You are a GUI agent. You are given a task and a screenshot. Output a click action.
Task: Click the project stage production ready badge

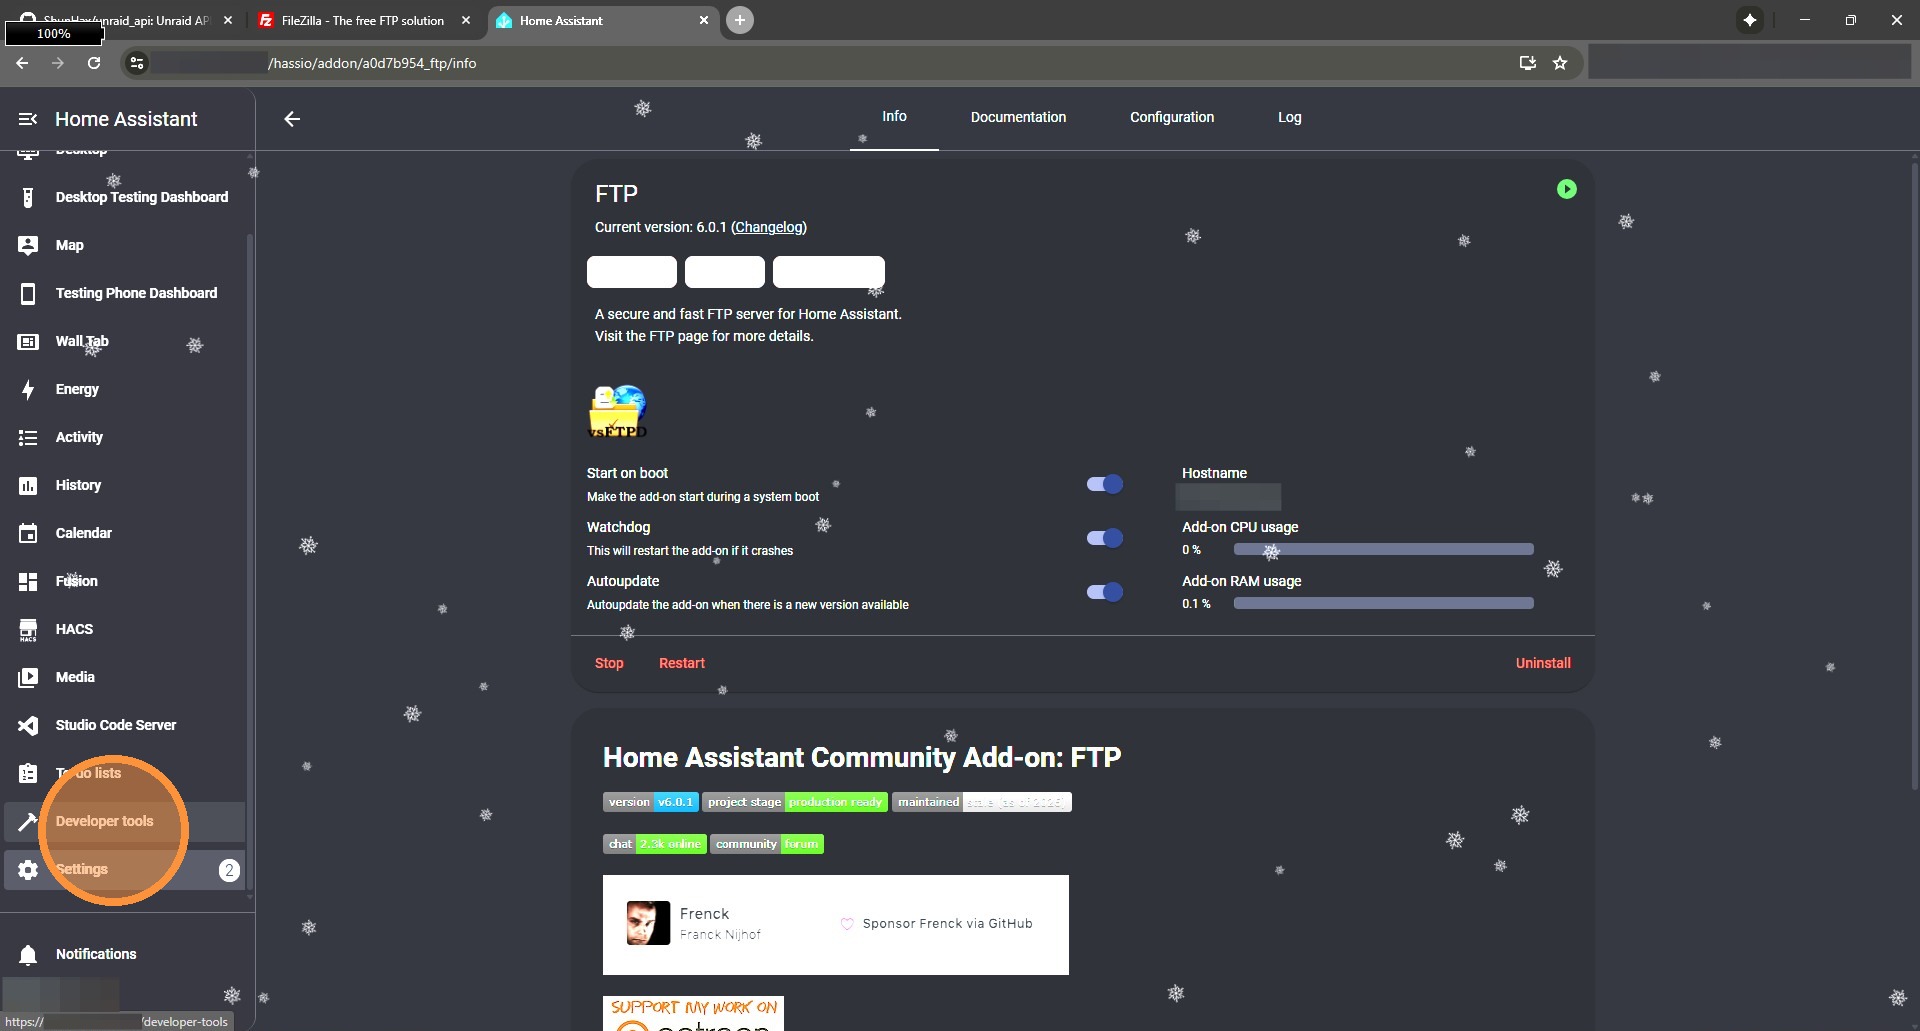pyautogui.click(x=795, y=802)
